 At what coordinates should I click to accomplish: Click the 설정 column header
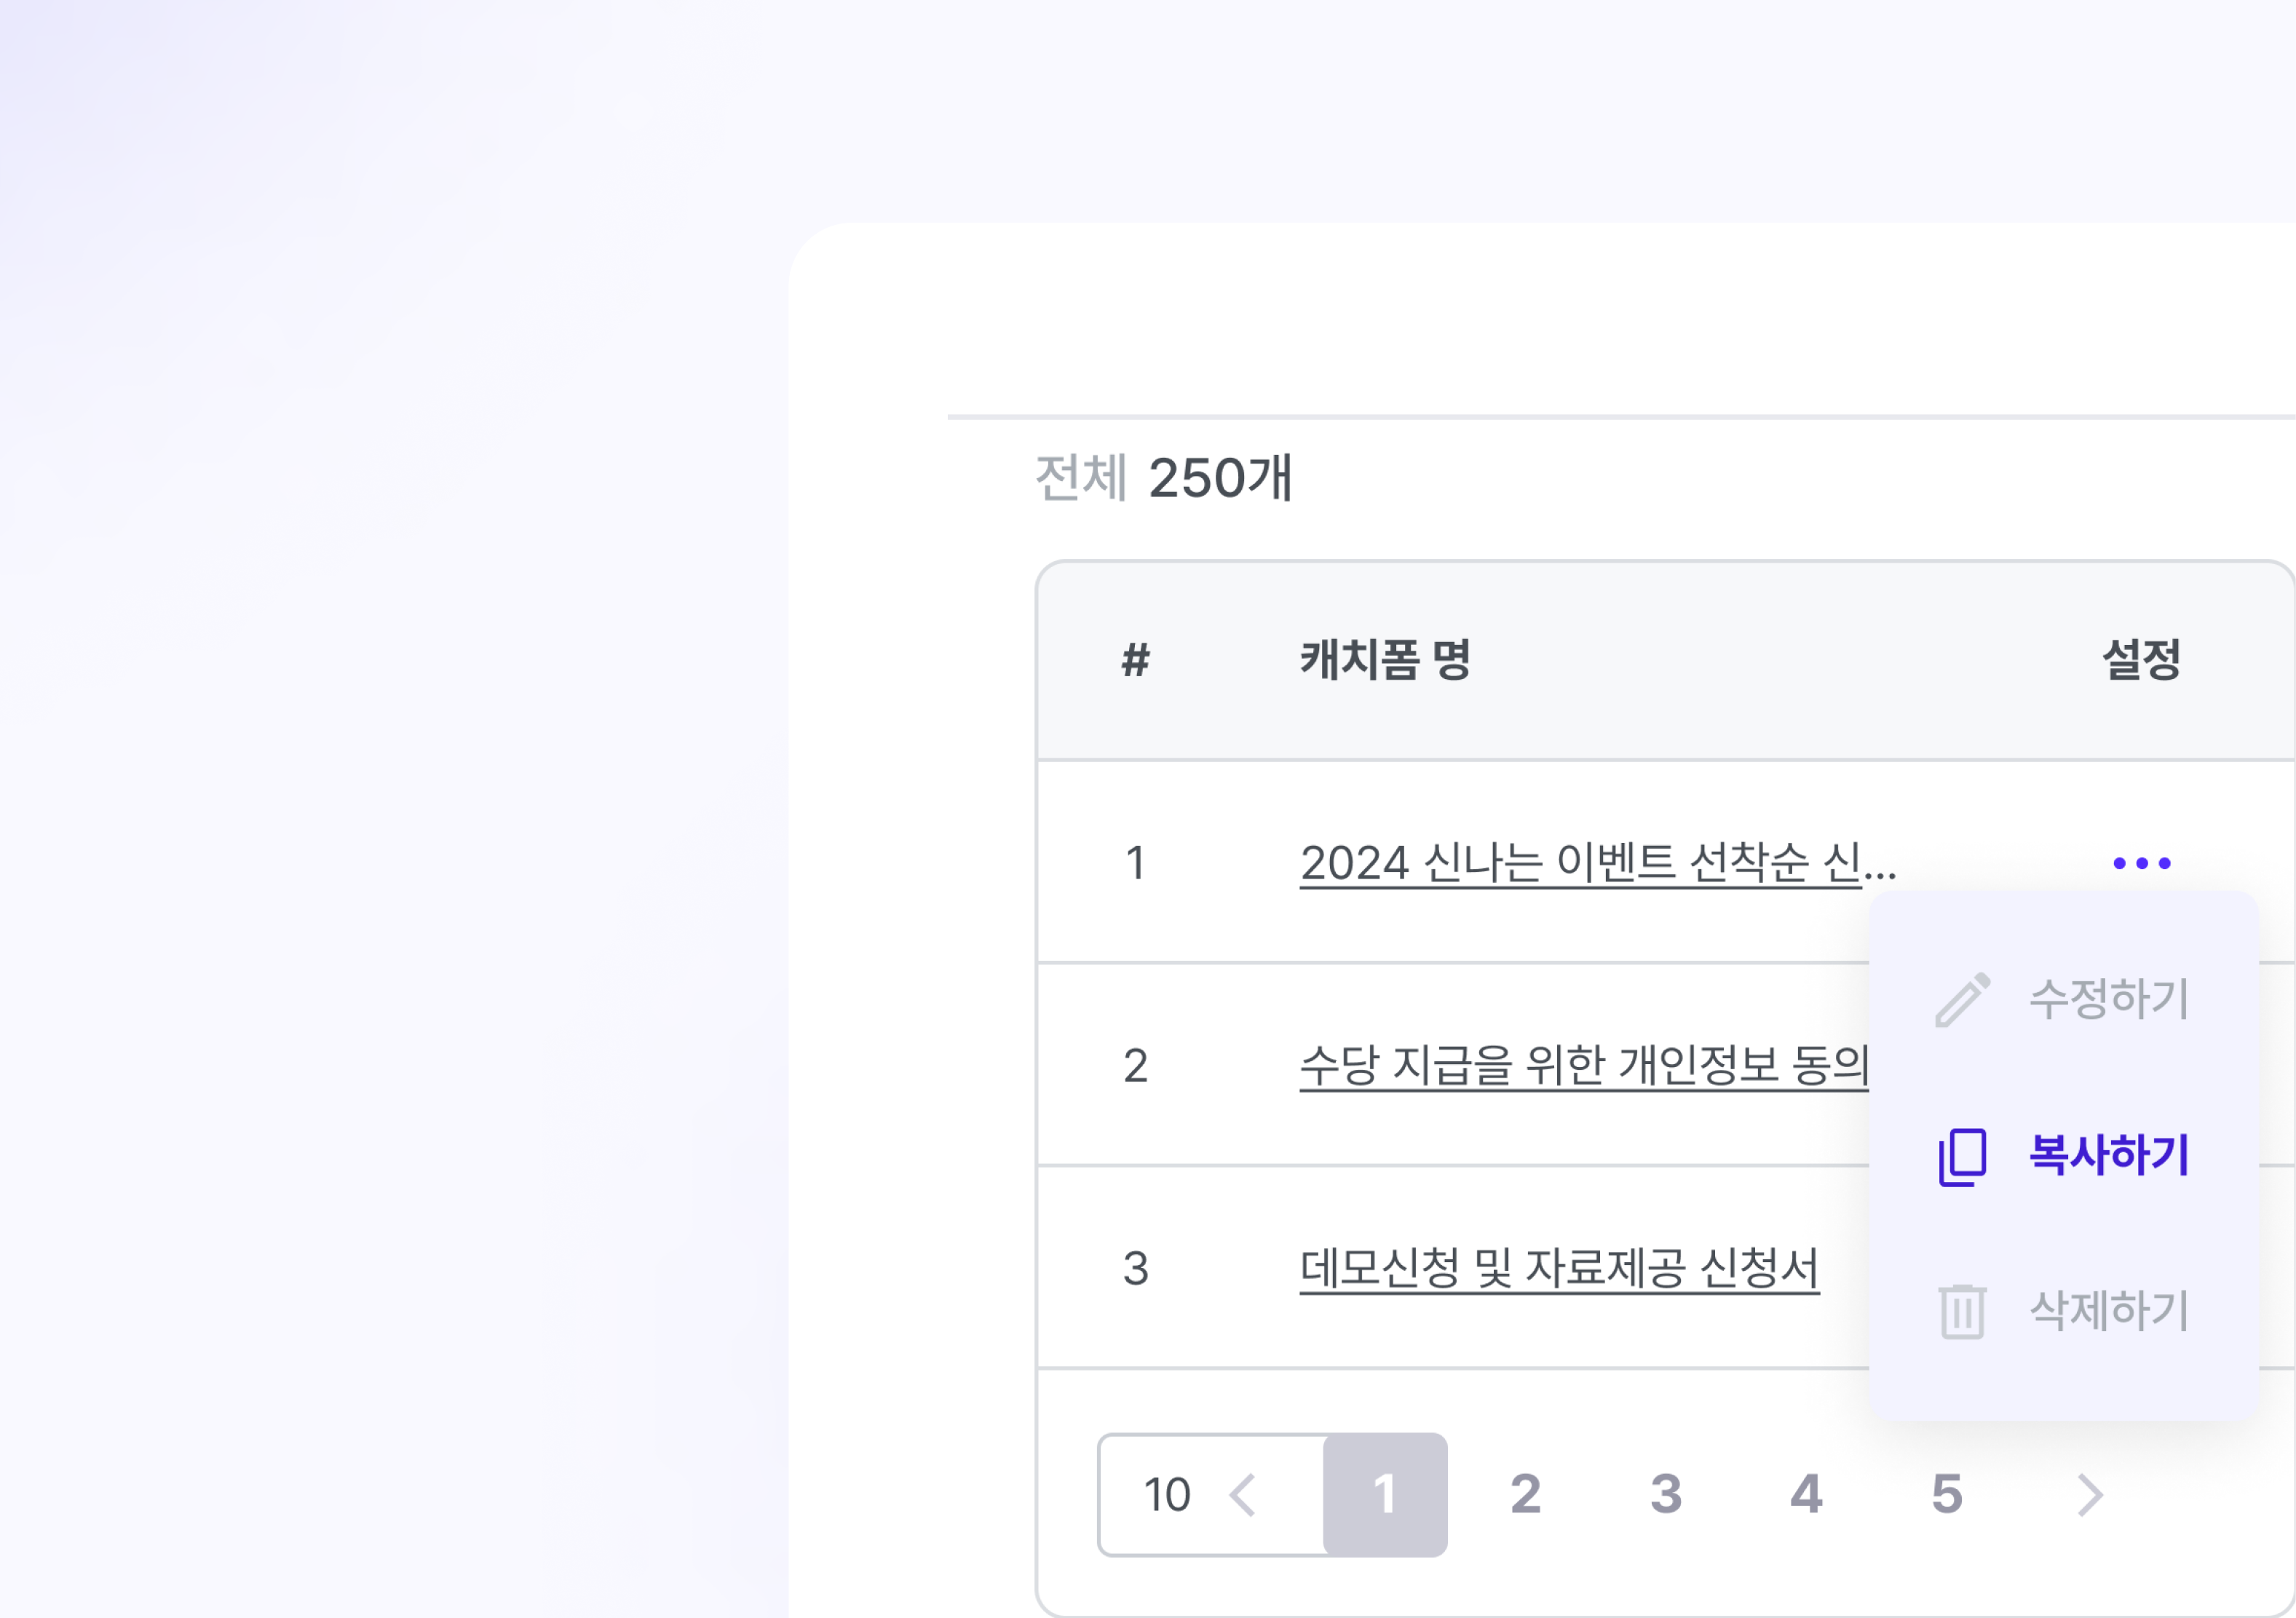(2142, 660)
